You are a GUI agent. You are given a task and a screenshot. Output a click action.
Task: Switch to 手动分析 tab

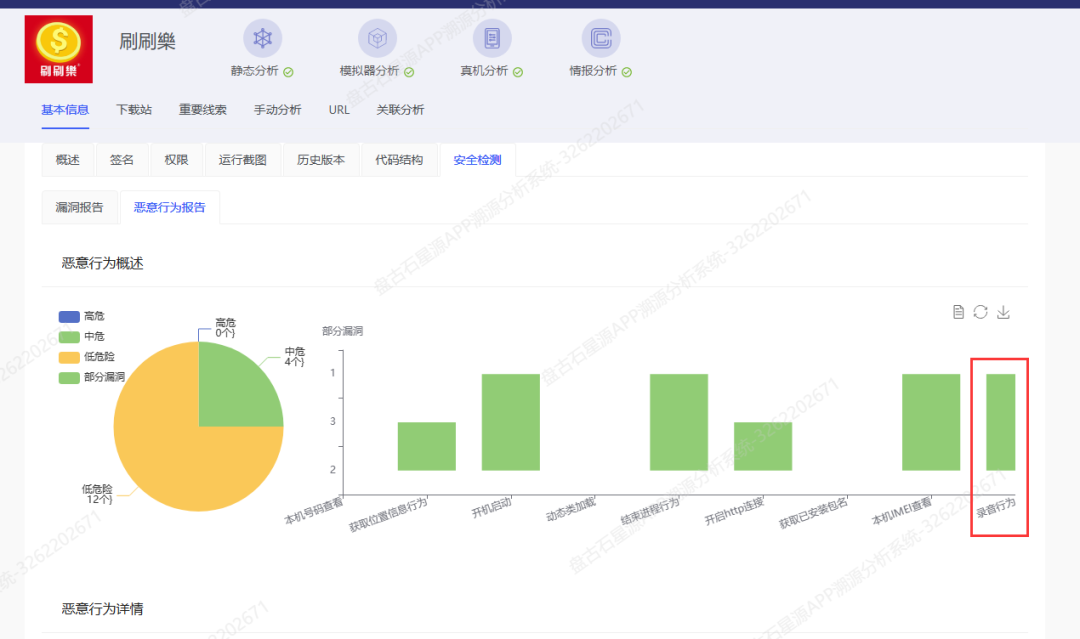278,109
